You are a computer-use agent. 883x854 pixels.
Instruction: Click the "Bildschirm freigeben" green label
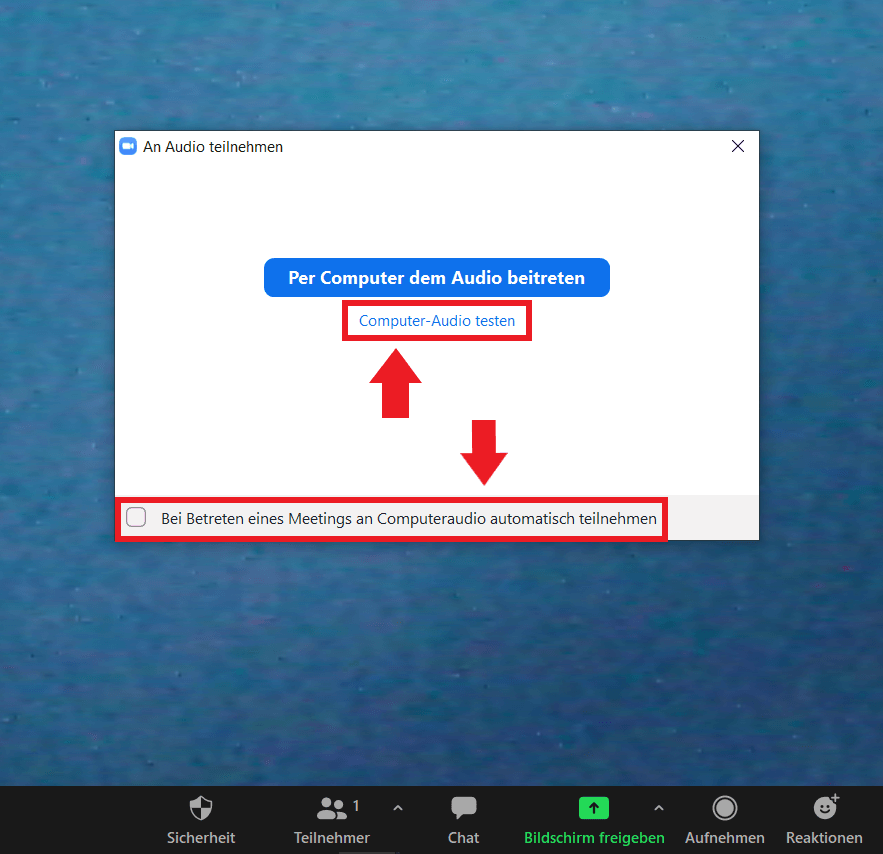pyautogui.click(x=594, y=838)
